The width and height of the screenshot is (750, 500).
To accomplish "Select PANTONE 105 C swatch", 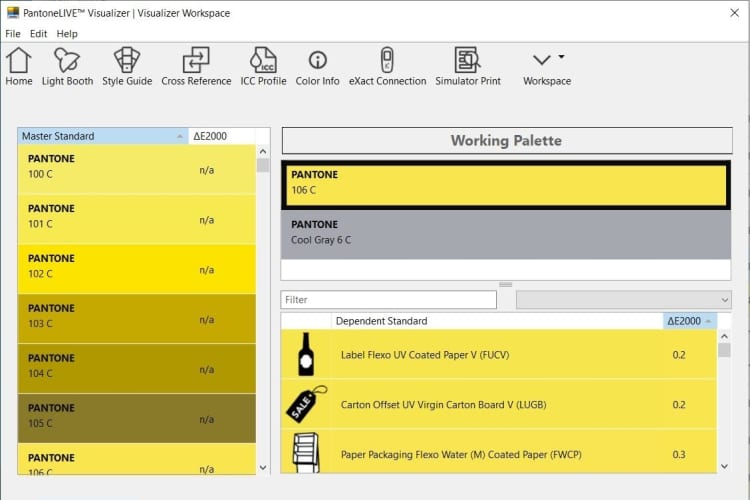I will pos(137,418).
